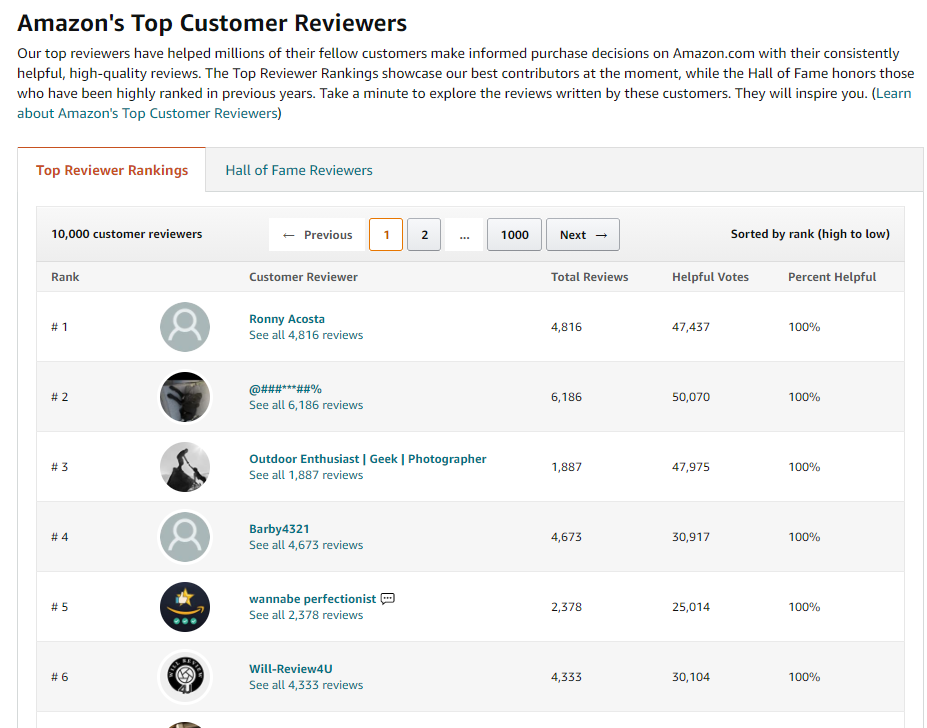Image resolution: width=927 pixels, height=728 pixels.
Task: Open the Learn about Amazon's Top Customer Reviewers link
Action: pyautogui.click(x=464, y=103)
